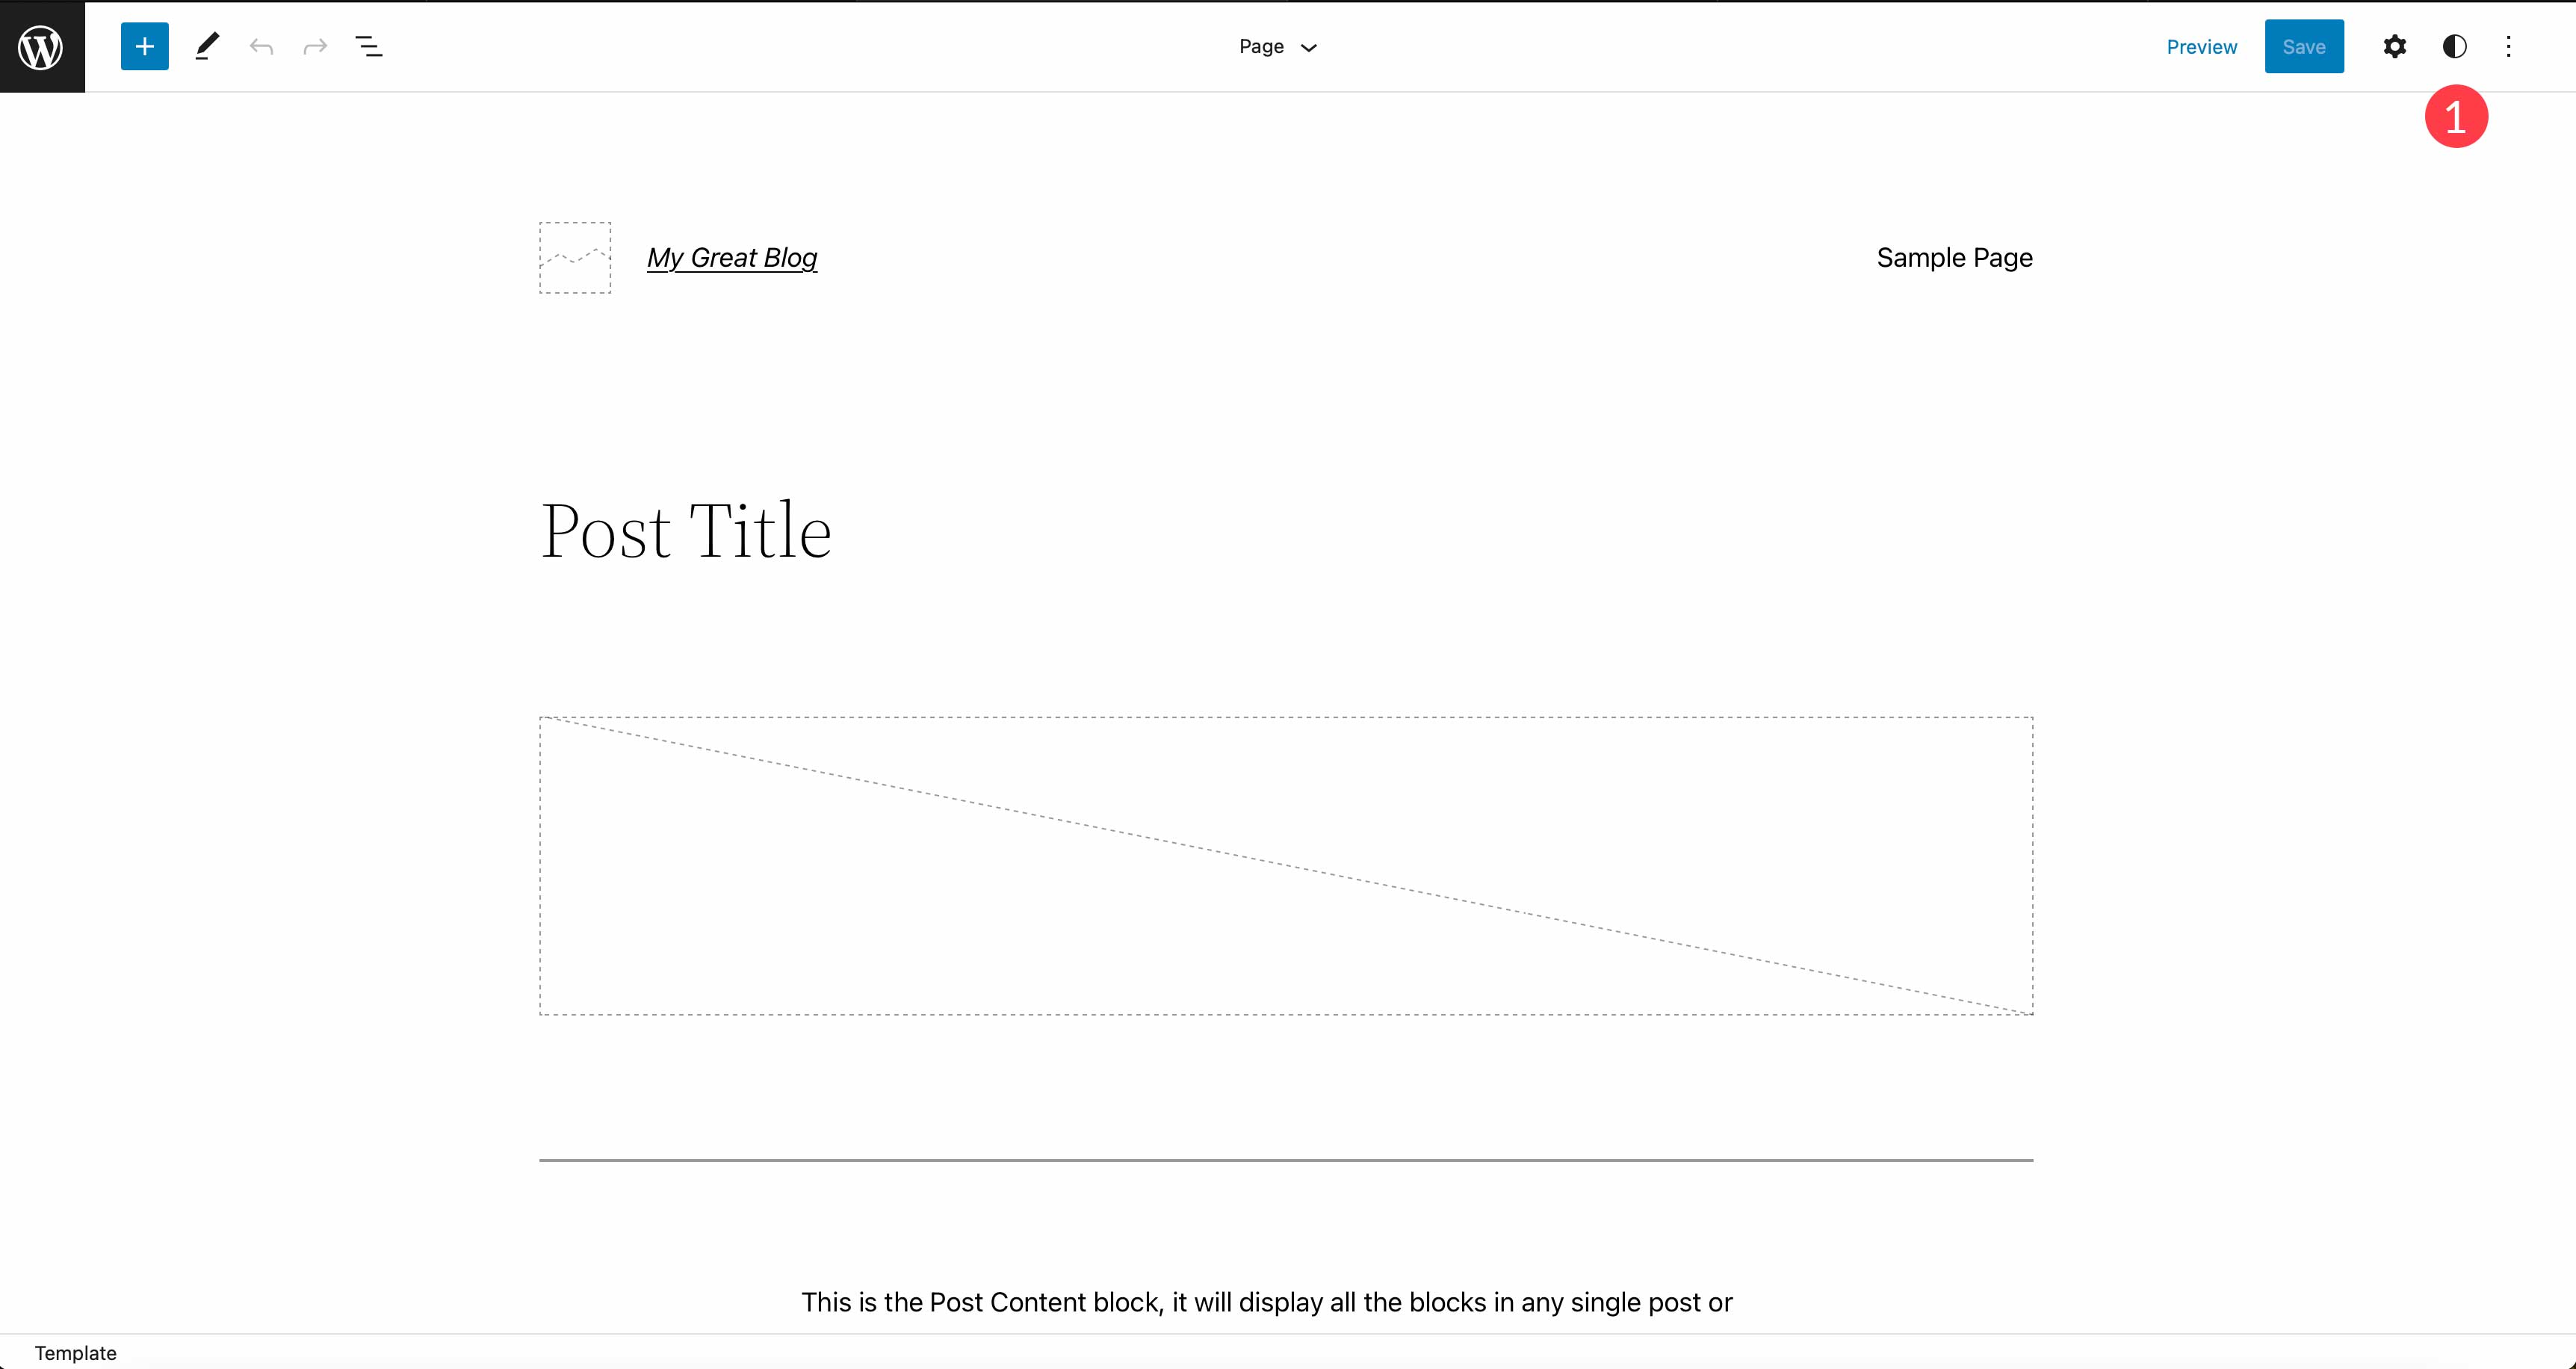Click the Sample Page navigation item
The width and height of the screenshot is (2576, 1369).
[x=1954, y=258]
